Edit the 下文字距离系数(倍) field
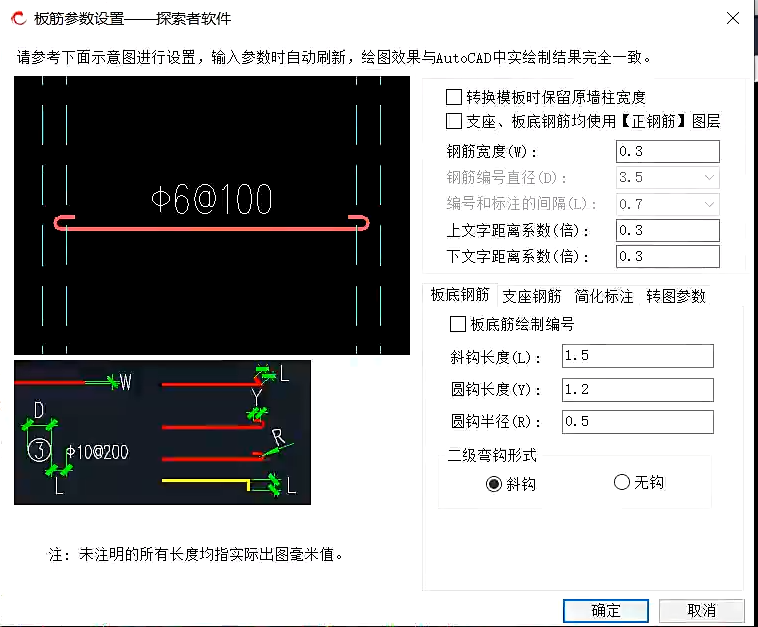This screenshot has width=758, height=627. click(x=668, y=256)
